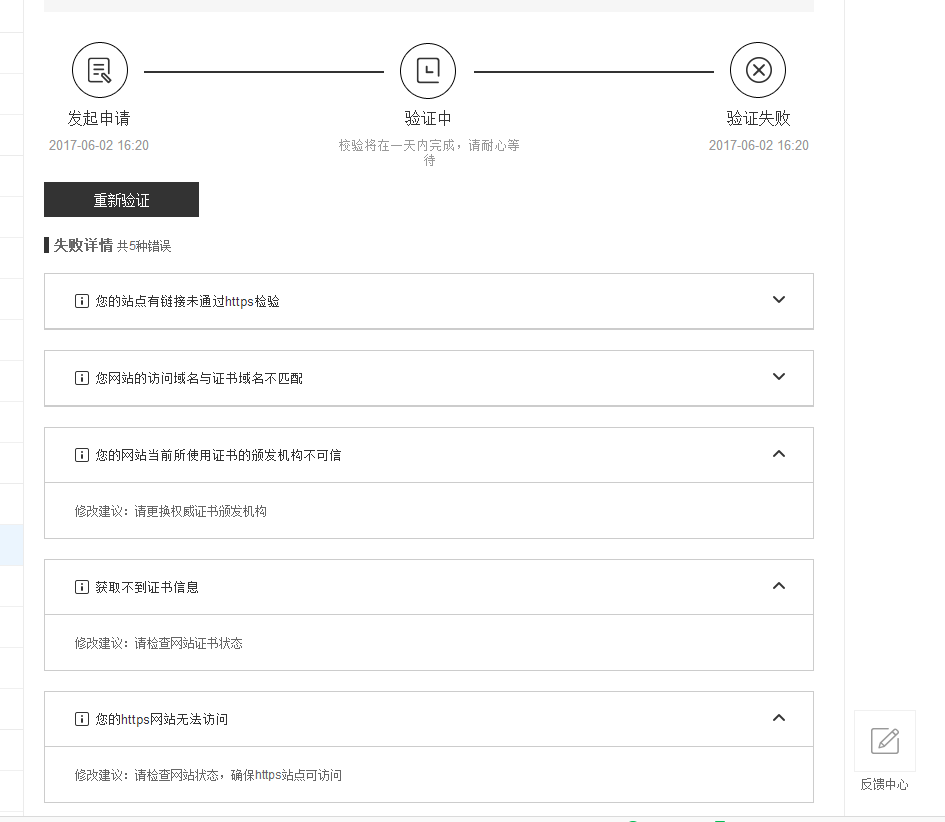
Task: Click the 验证失败 cross-circle icon
Action: click(758, 70)
